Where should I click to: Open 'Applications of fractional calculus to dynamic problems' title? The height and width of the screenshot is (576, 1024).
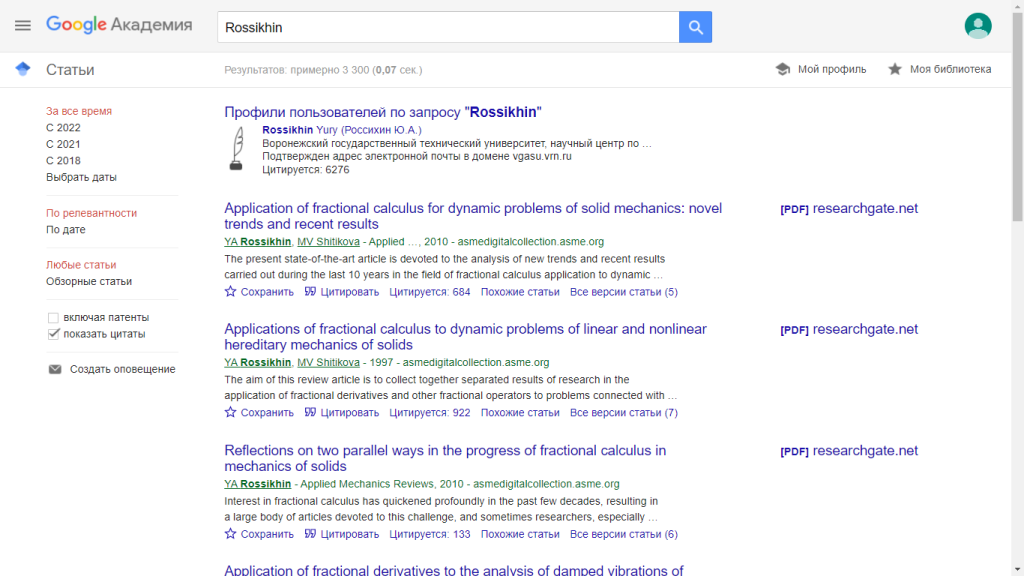[x=465, y=337]
